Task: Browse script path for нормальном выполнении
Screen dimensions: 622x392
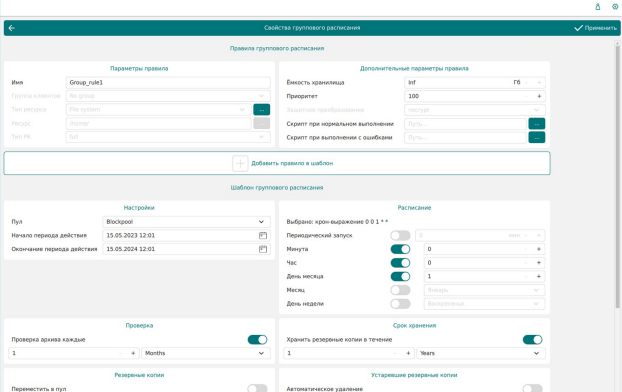Action: click(536, 124)
